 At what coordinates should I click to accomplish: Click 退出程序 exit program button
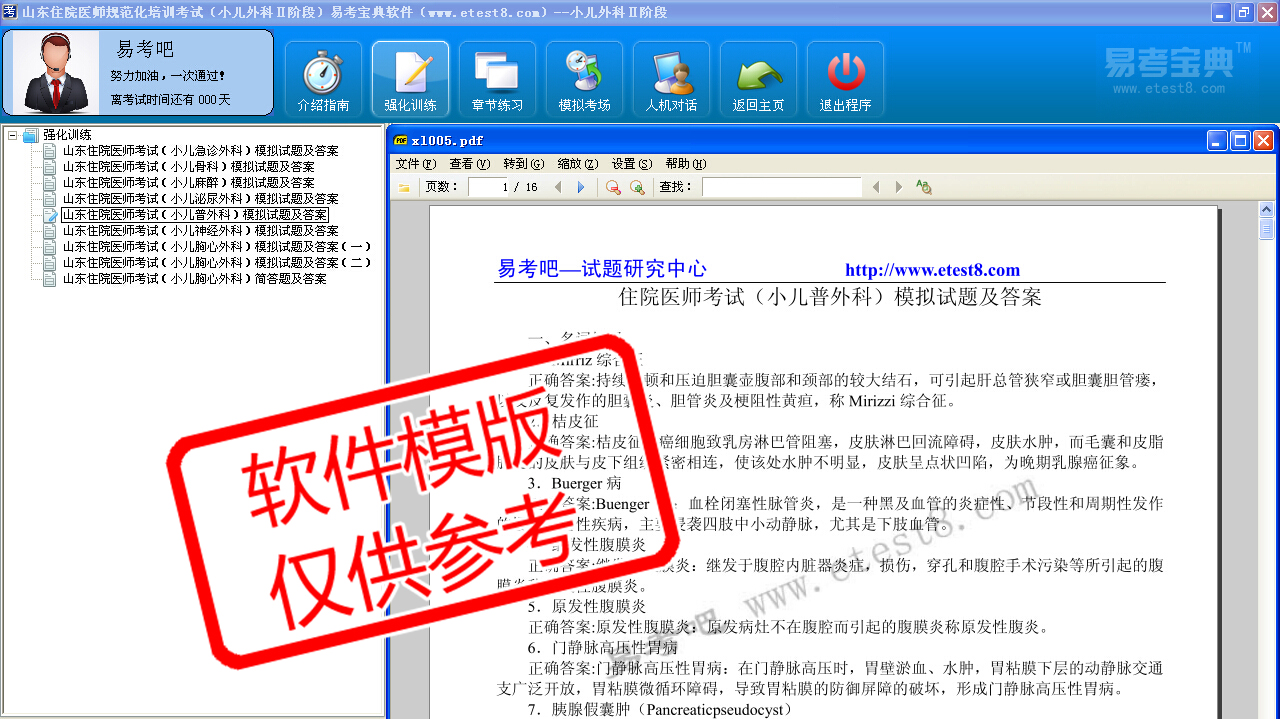tap(845, 79)
